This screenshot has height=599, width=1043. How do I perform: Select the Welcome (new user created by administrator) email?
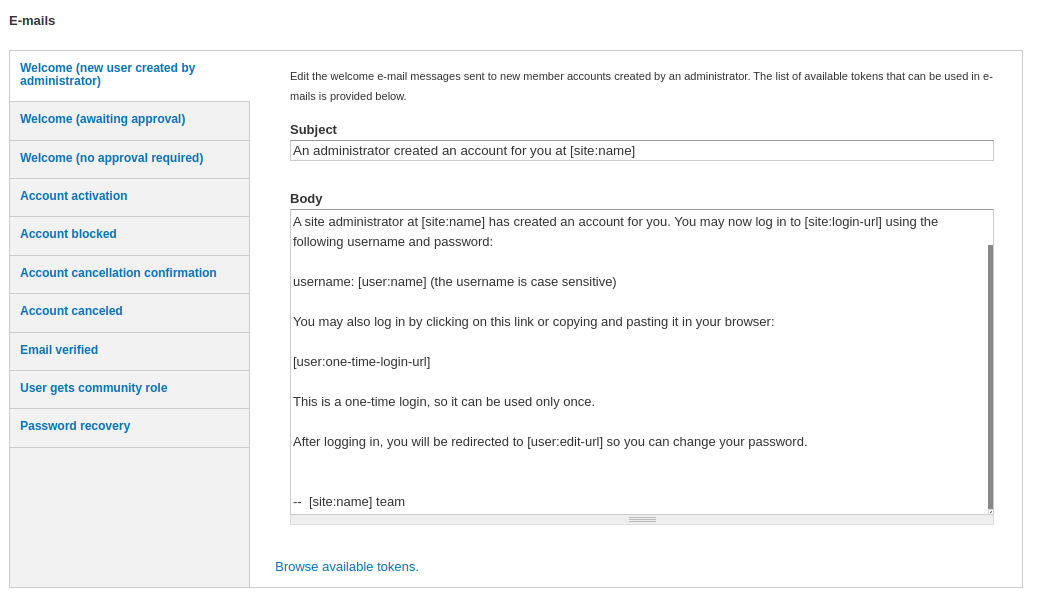pyautogui.click(x=107, y=74)
